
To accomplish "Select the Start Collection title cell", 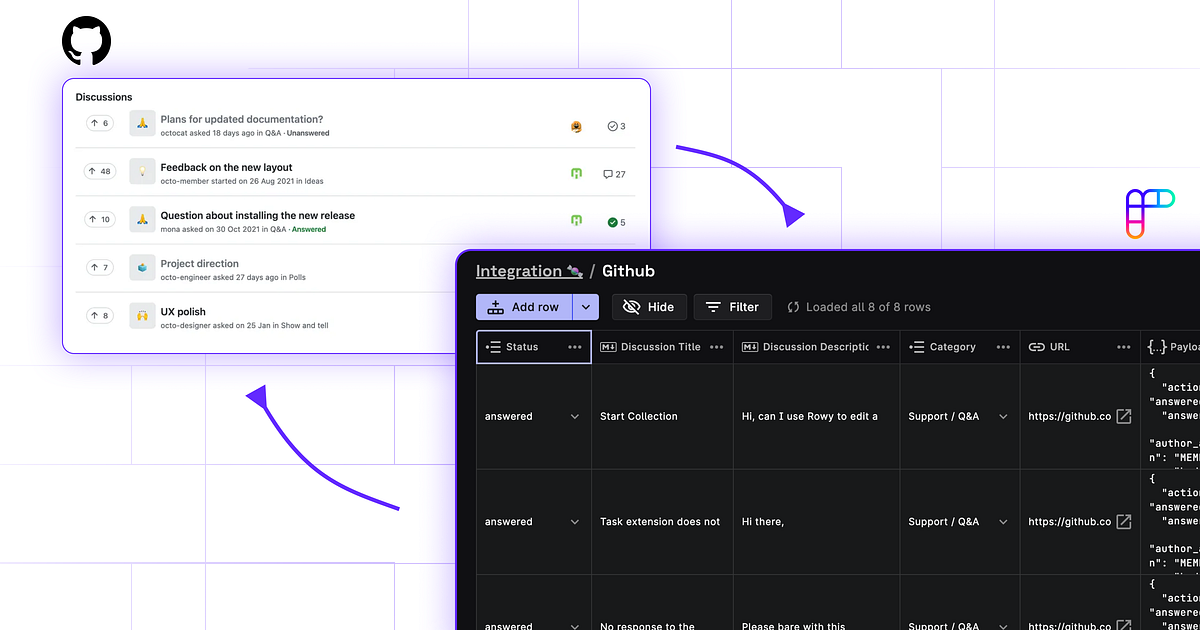I will pos(640,416).
